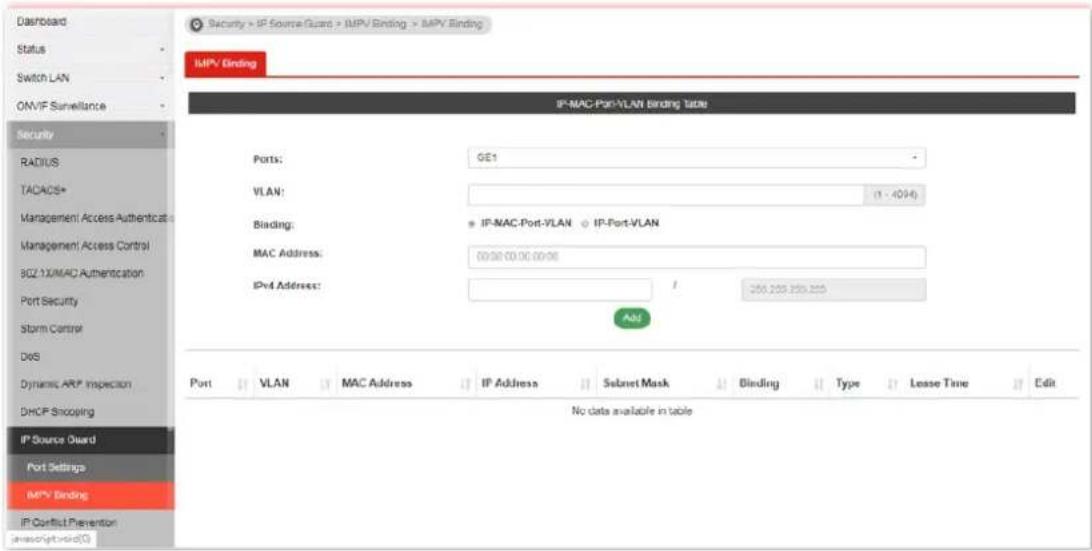Sort table by IP Address column arrows
This screenshot has width=1092, height=551.
pyautogui.click(x=586, y=384)
